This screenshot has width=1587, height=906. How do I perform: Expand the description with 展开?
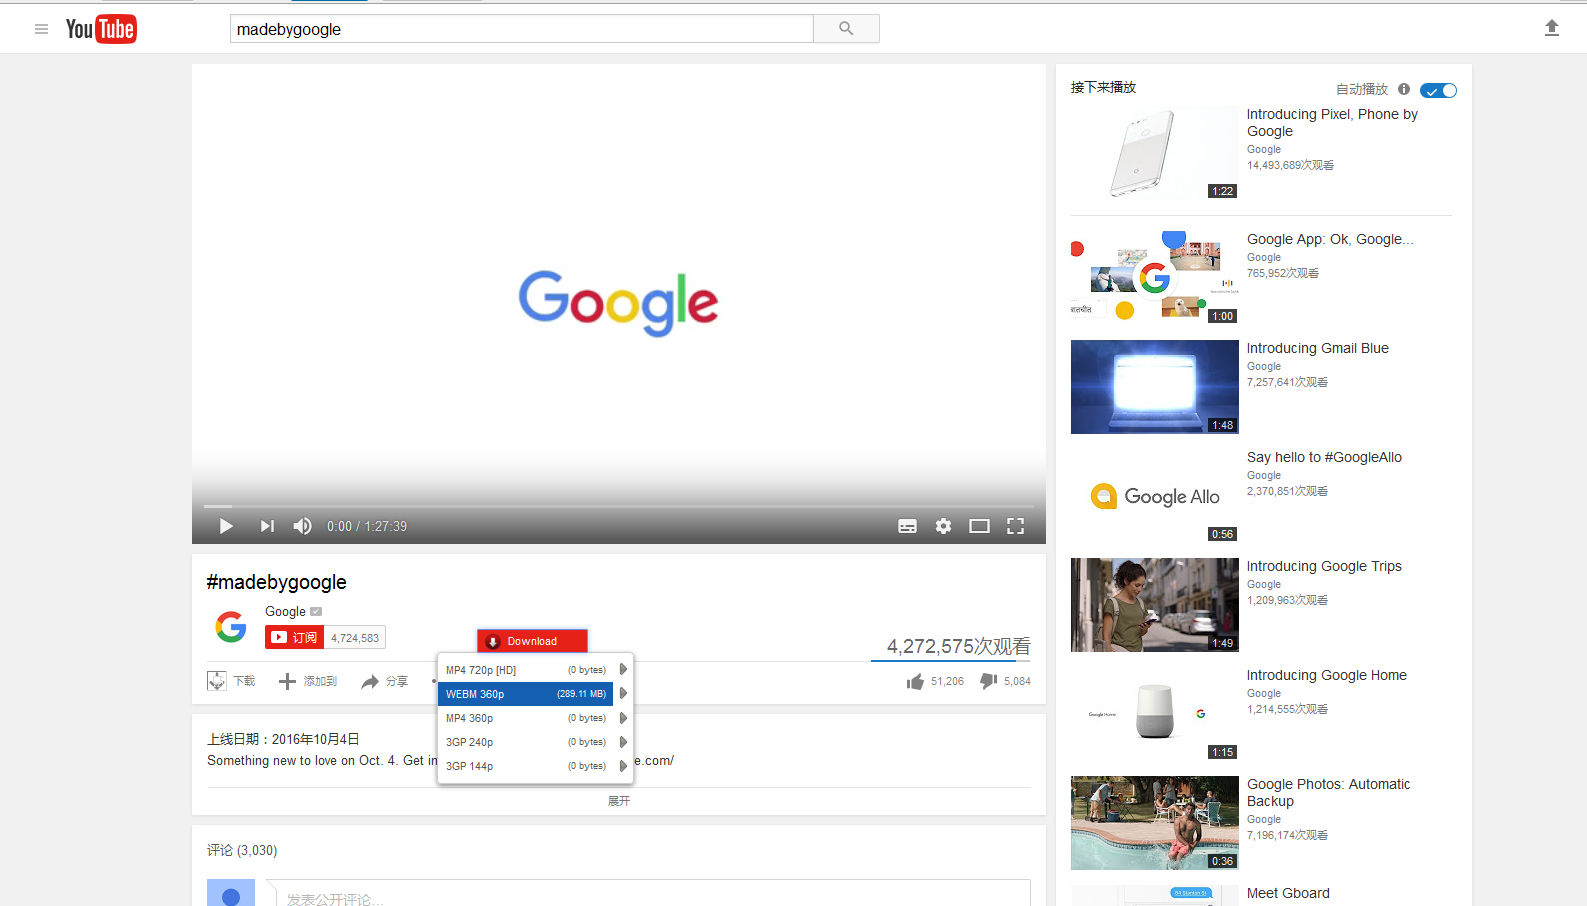point(619,801)
